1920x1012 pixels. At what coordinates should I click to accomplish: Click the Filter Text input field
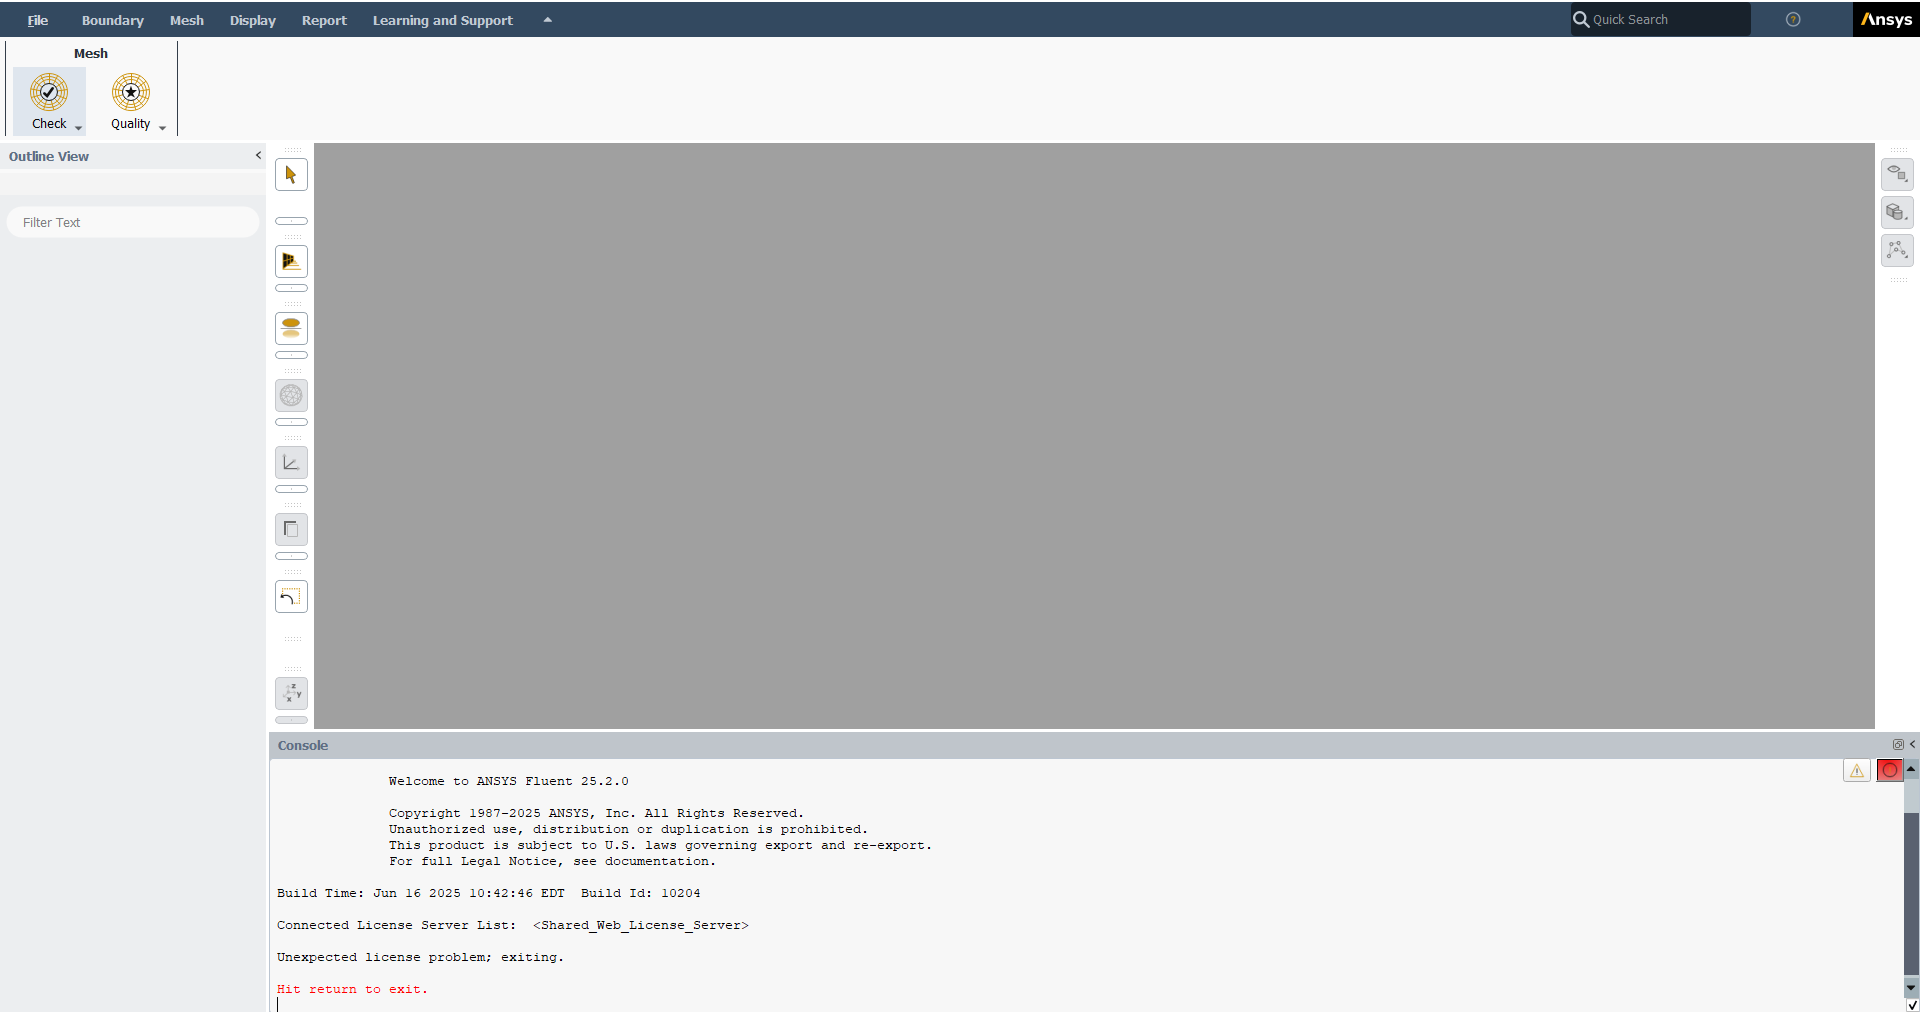click(x=133, y=222)
